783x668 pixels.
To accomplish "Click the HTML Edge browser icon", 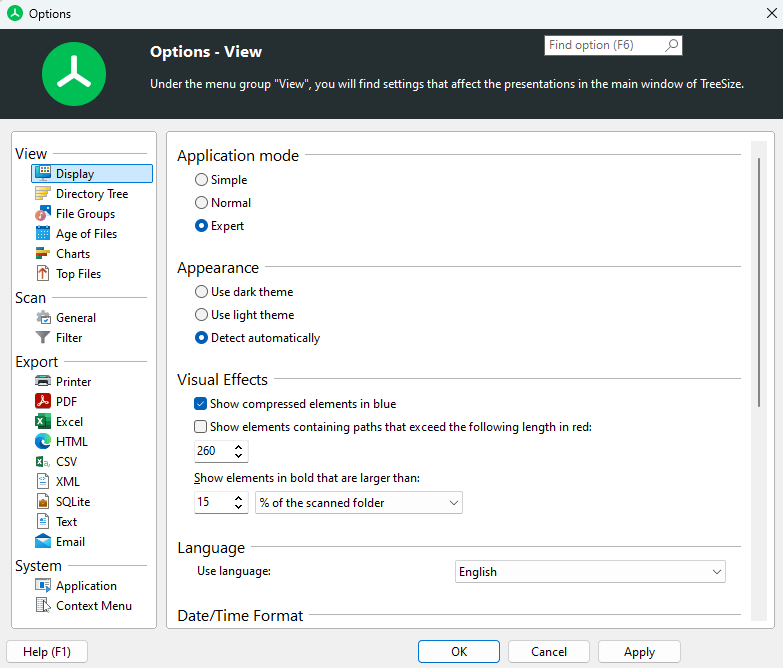I will click(x=43, y=441).
